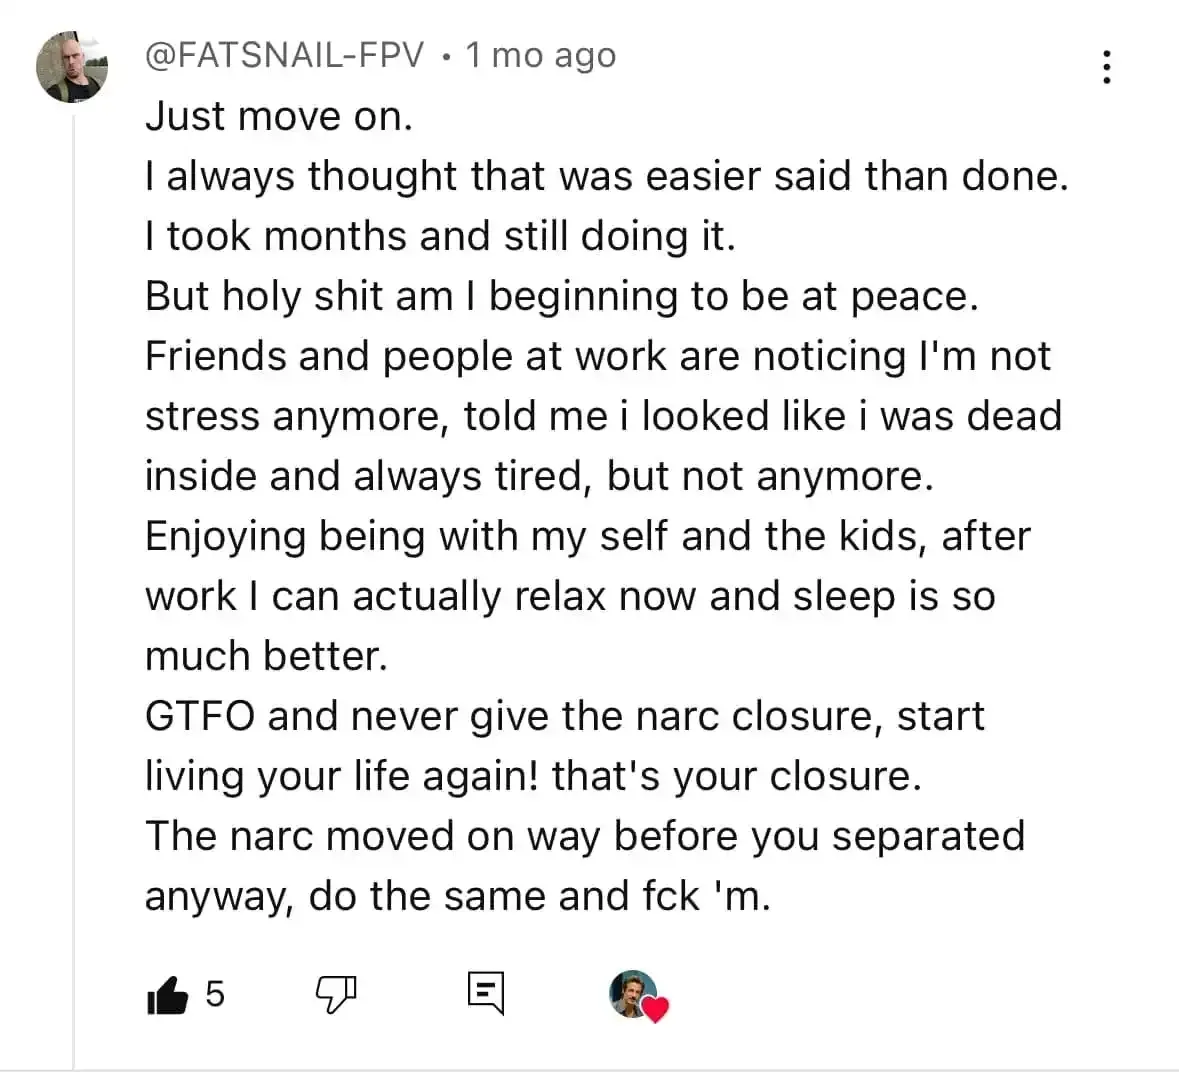Click the line "GTFO and never give the narc closure"
1179x1072 pixels.
(565, 716)
